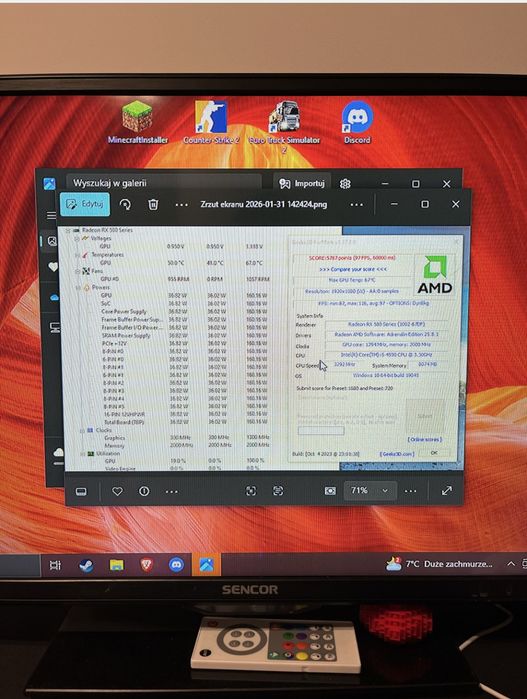This screenshot has height=699, width=527.
Task: Click the fit-to-window icon in the bottom bar
Action: (x=251, y=491)
